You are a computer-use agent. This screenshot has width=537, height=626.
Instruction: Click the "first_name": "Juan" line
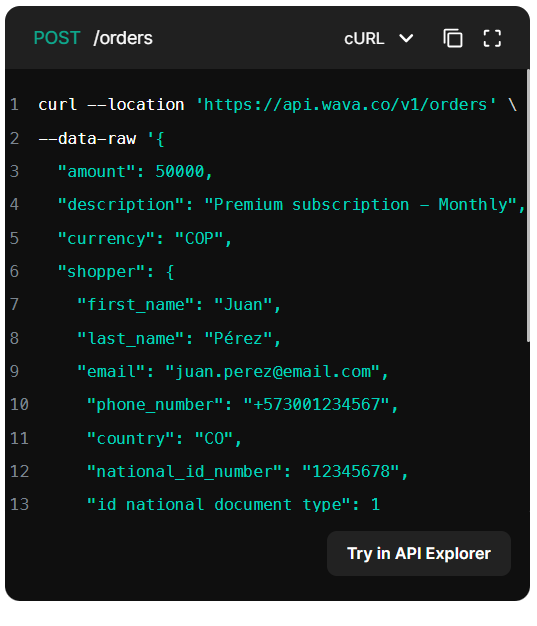click(x=179, y=305)
